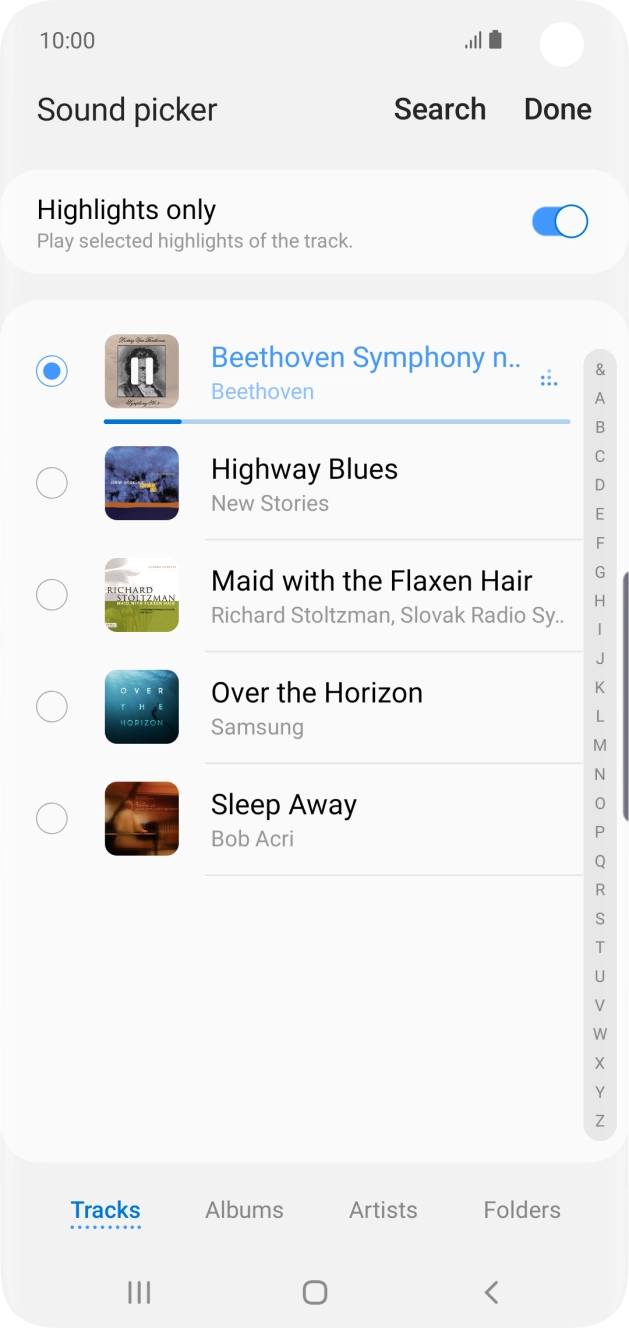Screen dimensions: 629x1328
Task: Click the Beethoven track progress bar
Action: (x=337, y=422)
